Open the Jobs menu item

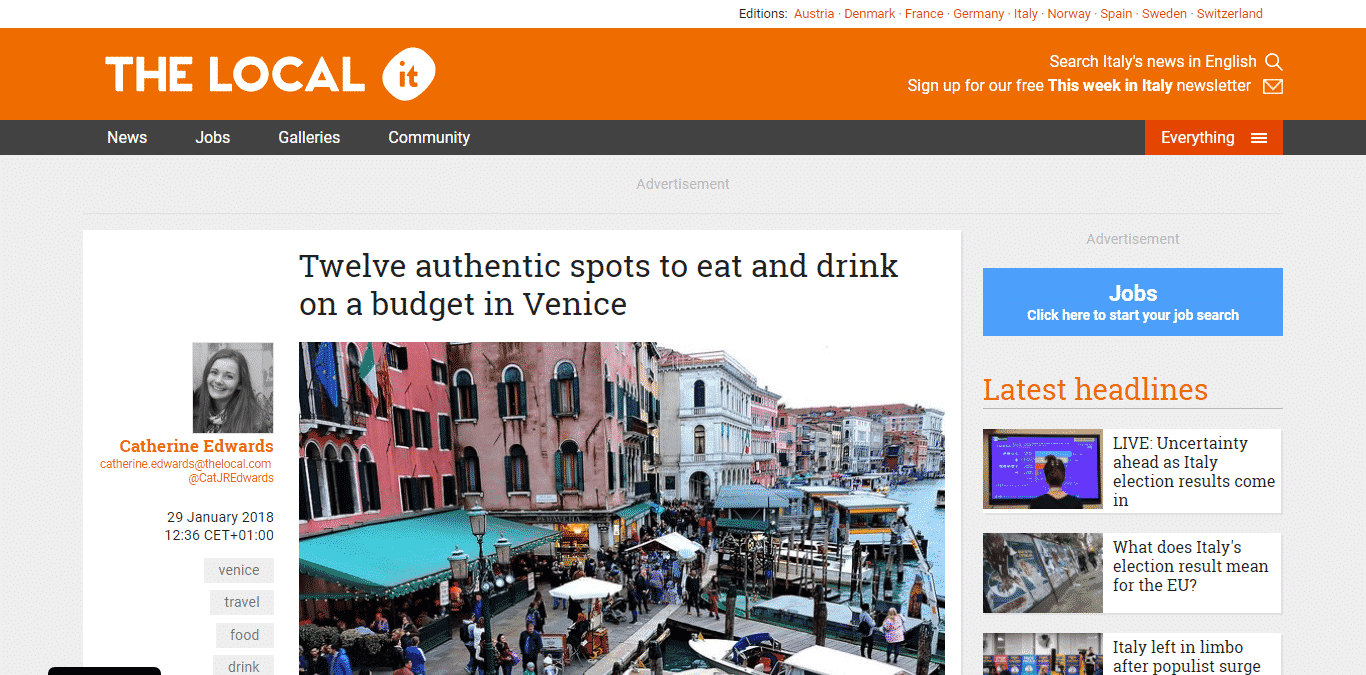point(212,138)
